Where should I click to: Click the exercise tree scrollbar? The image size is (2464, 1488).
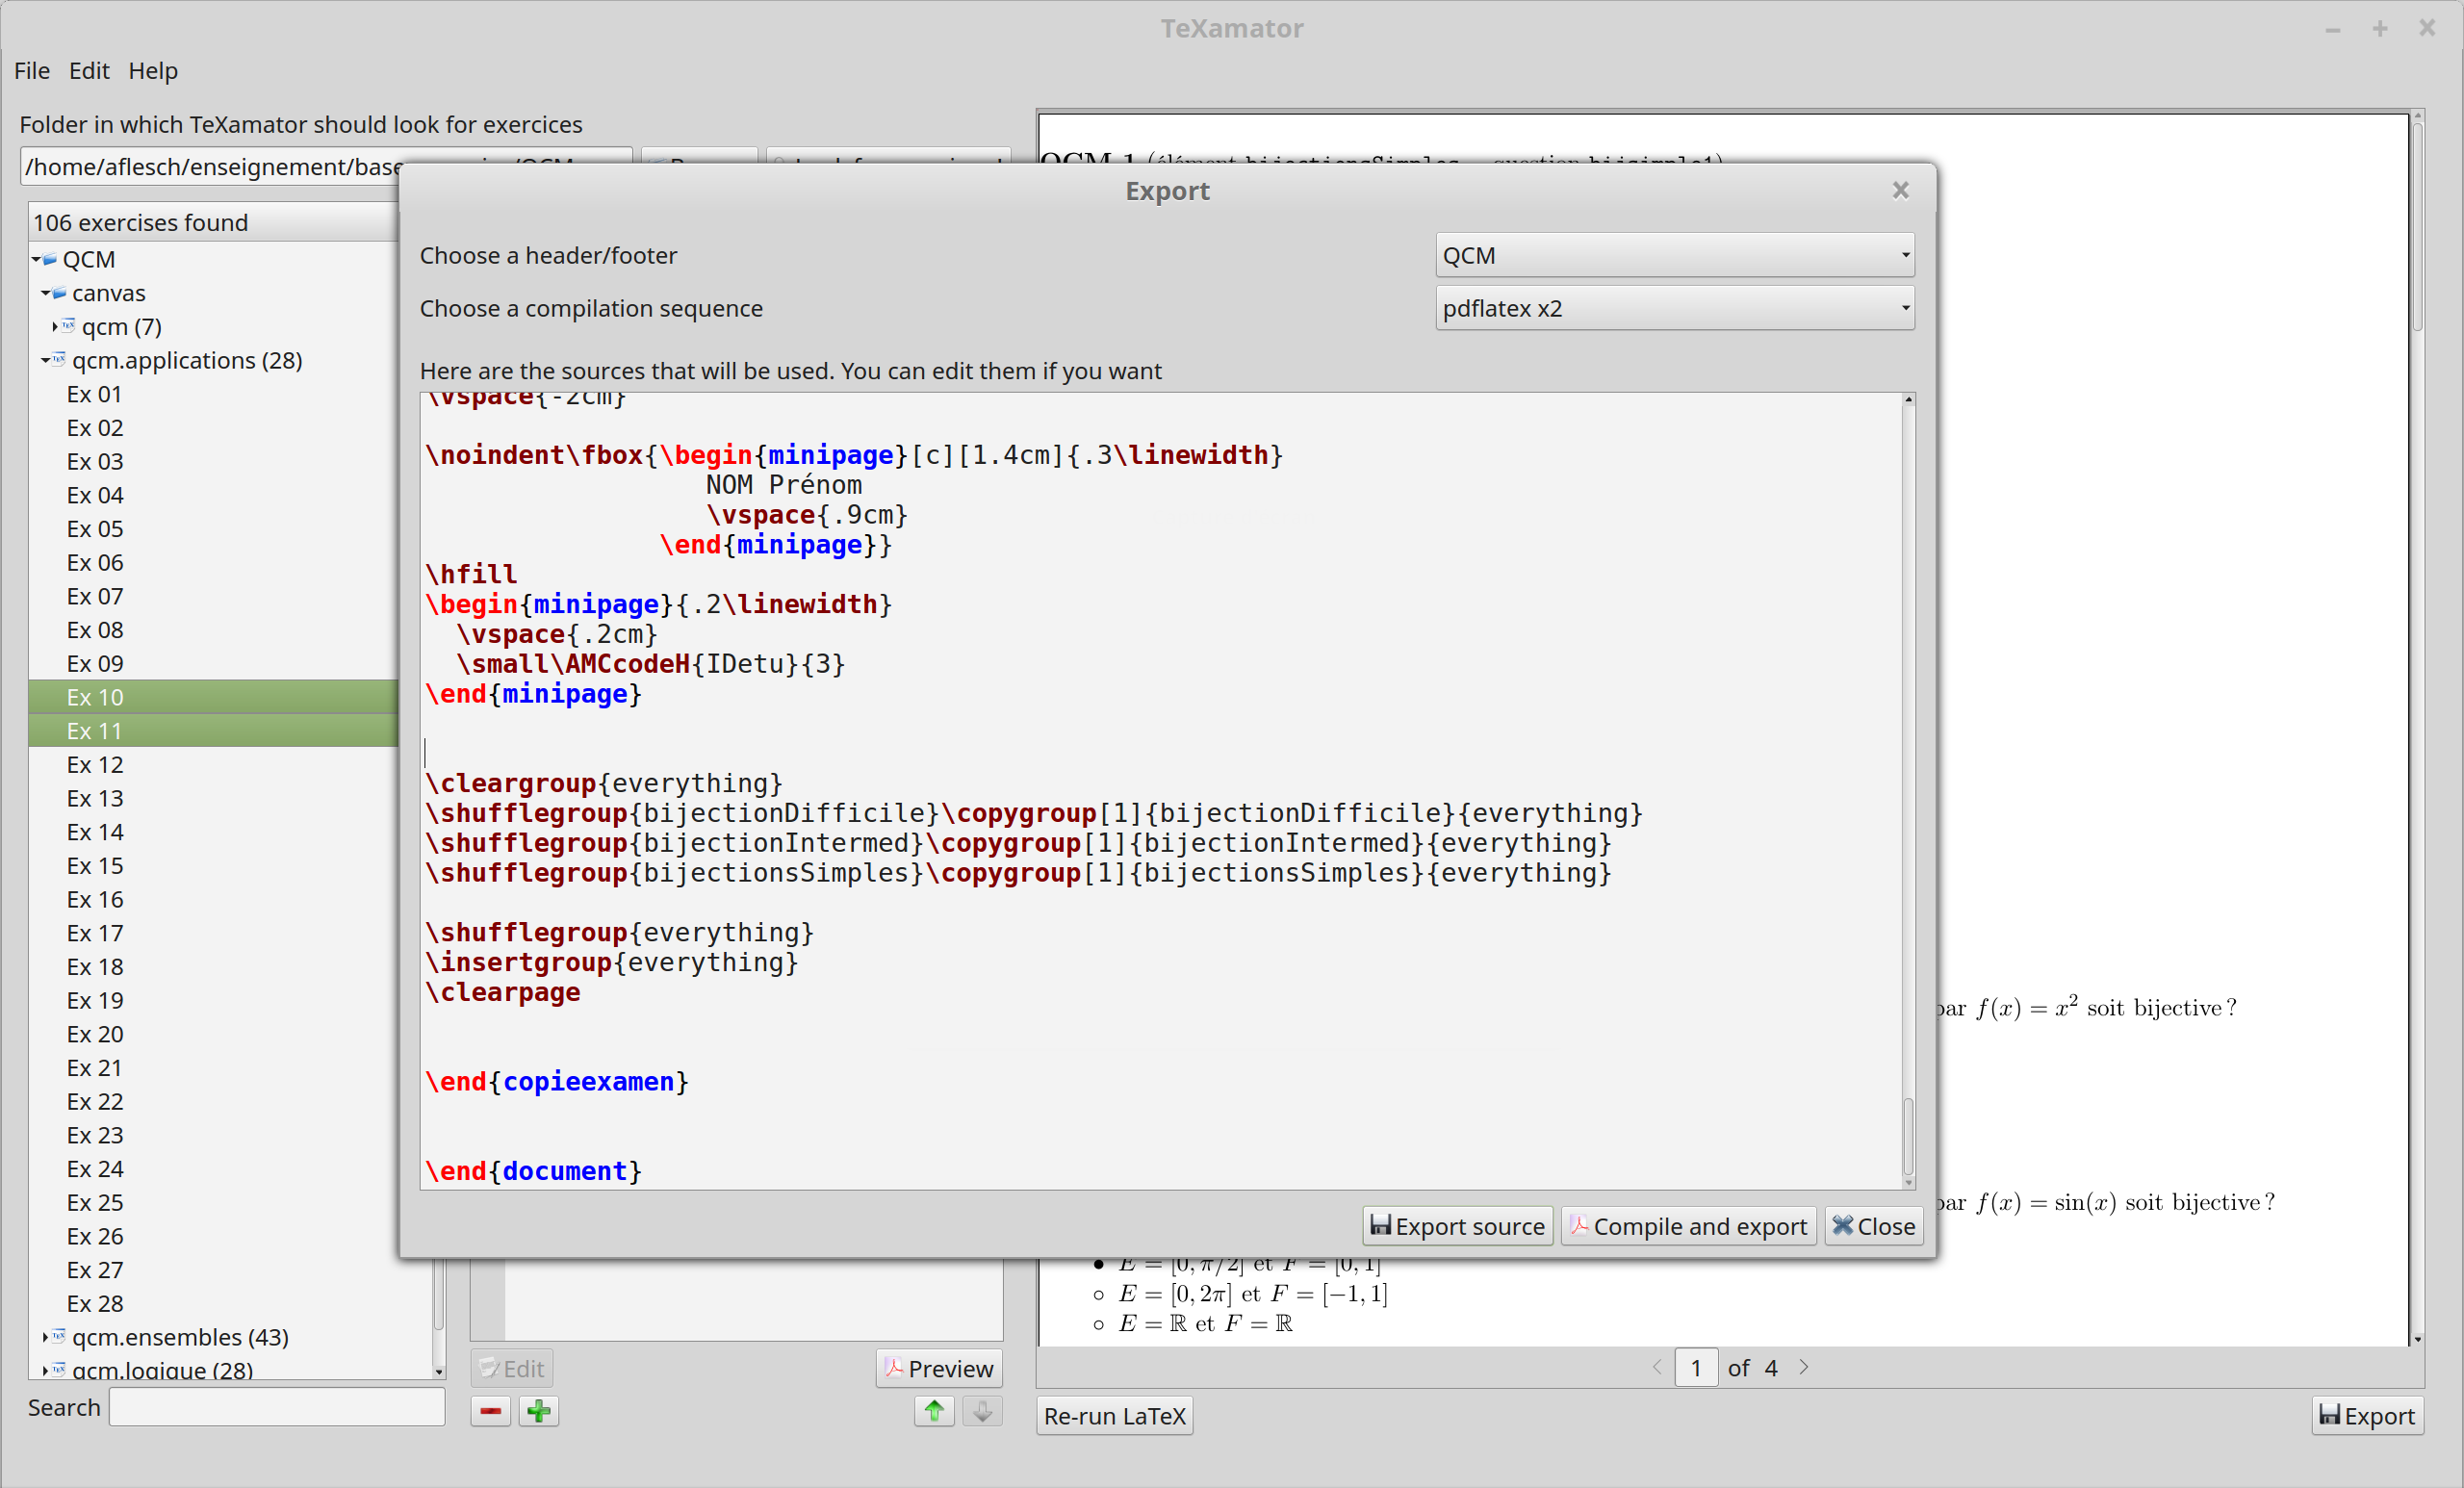click(438, 1294)
